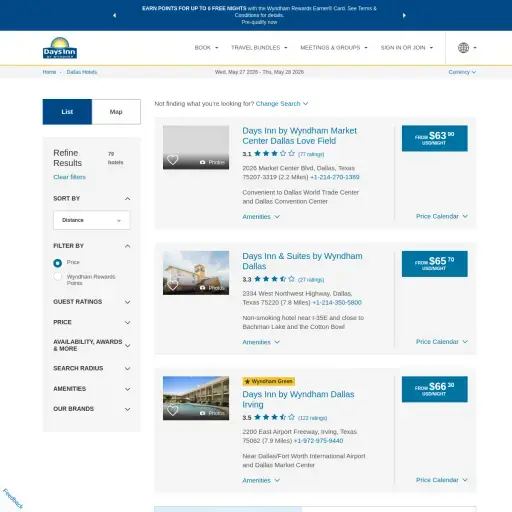
Task: Expand Amenities for Market Center Love Field hotel
Action: [261, 217]
